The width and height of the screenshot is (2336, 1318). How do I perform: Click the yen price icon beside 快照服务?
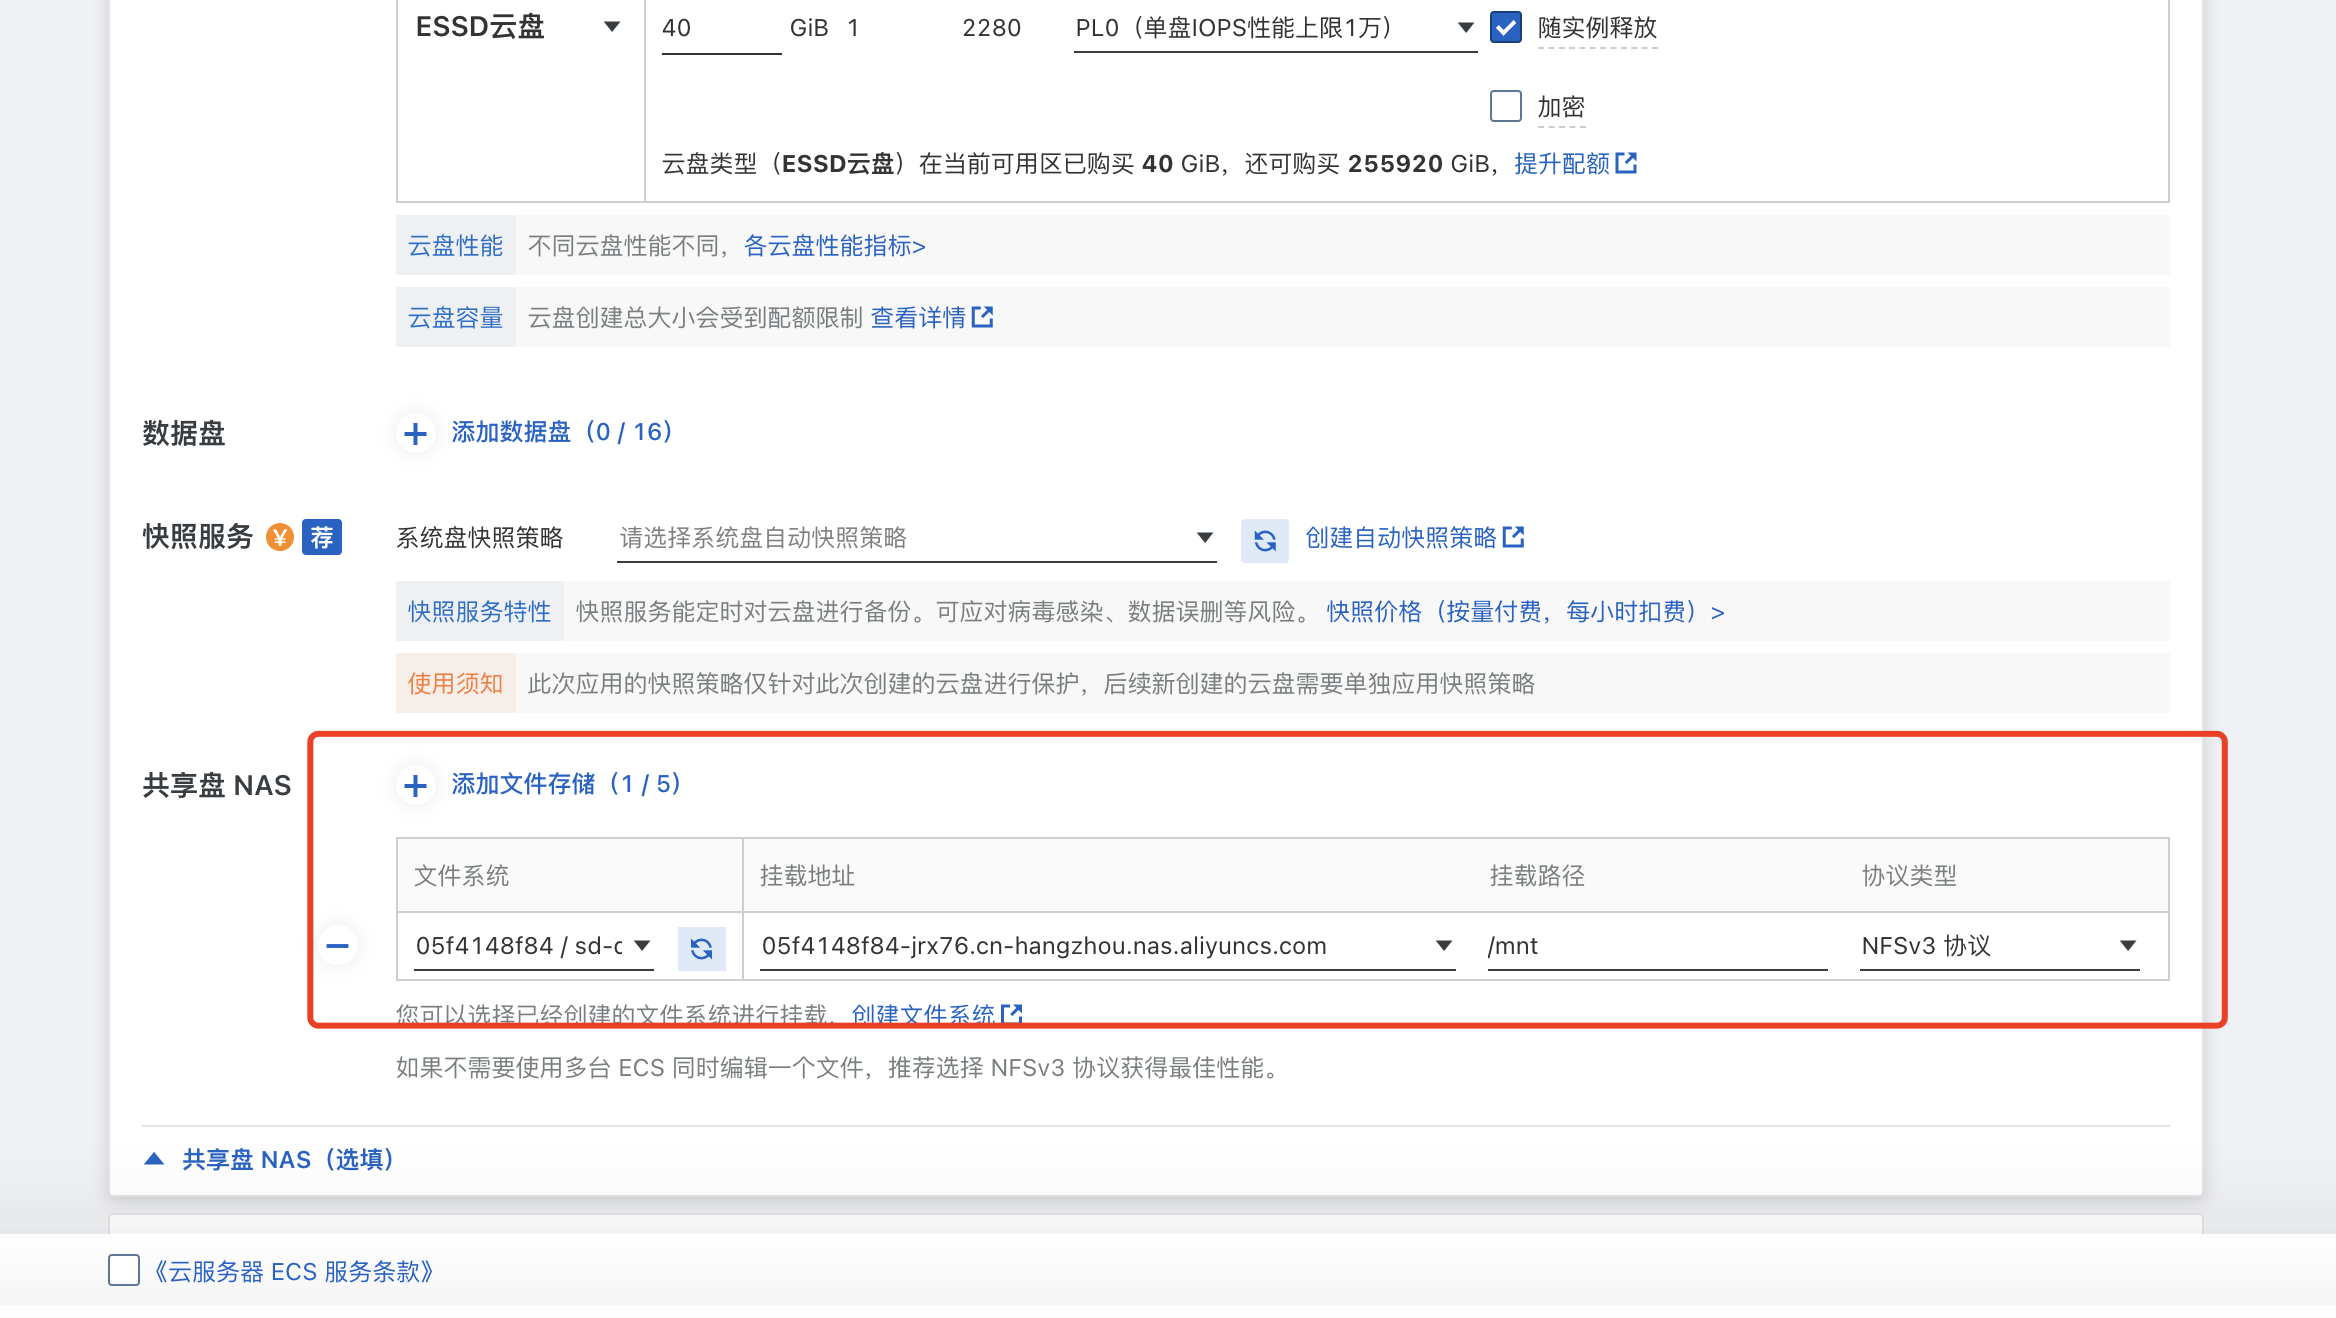point(280,537)
